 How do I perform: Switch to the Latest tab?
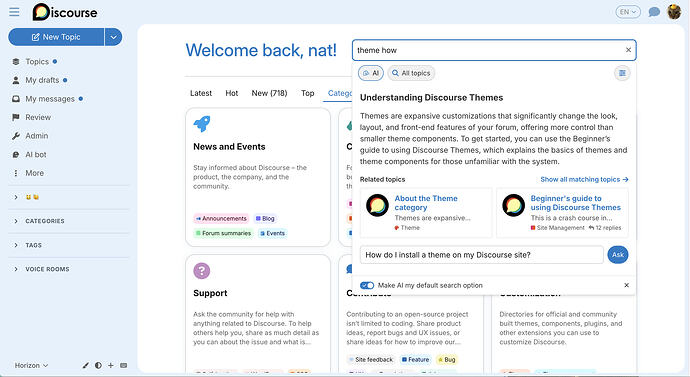pyautogui.click(x=201, y=93)
